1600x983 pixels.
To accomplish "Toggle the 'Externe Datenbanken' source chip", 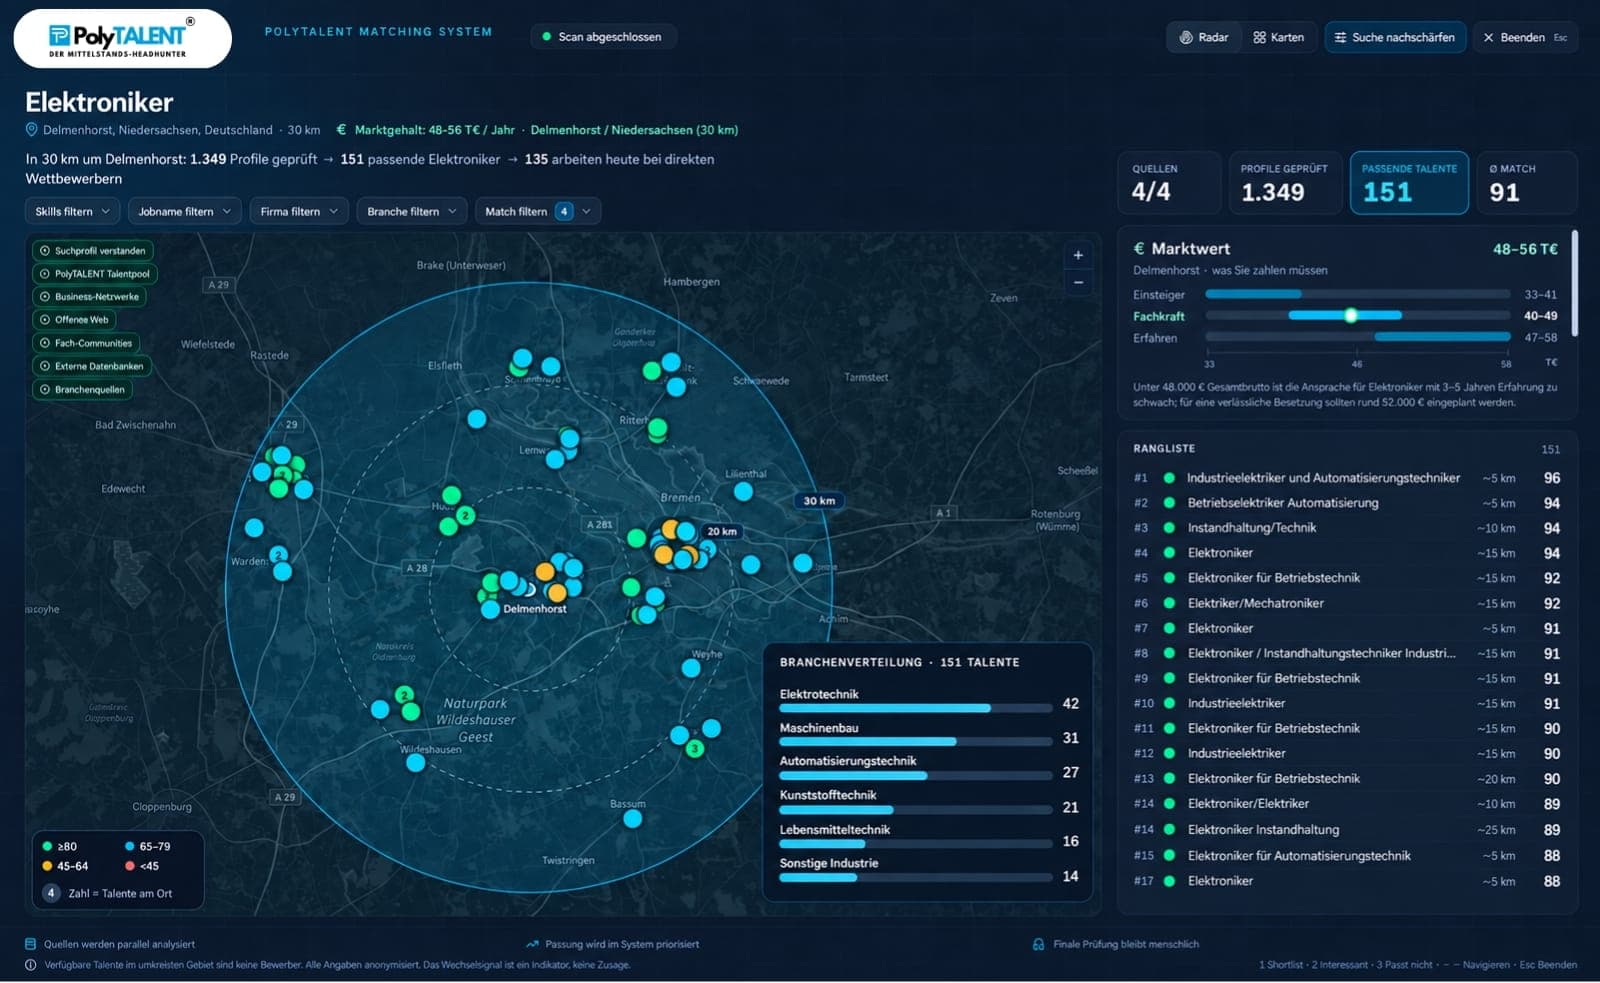I will [x=91, y=366].
